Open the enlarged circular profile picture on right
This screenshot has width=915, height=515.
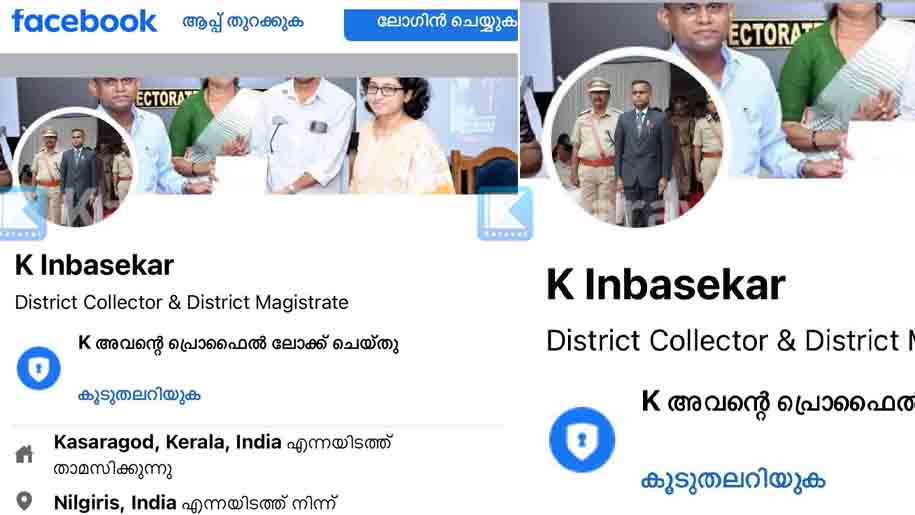(637, 140)
